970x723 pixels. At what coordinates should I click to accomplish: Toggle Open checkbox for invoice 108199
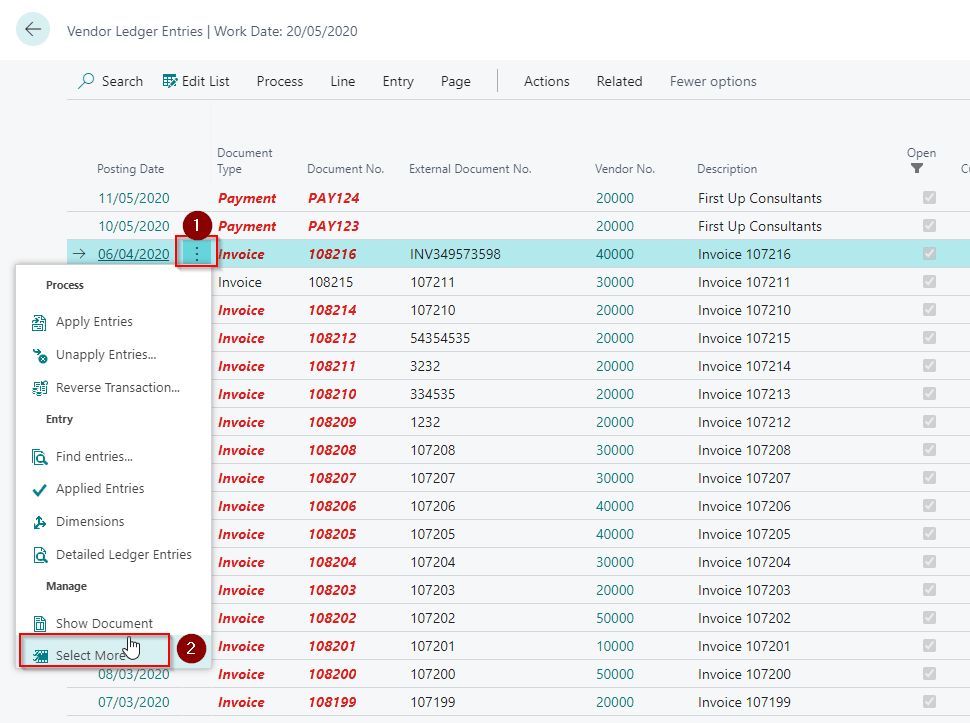[930, 702]
